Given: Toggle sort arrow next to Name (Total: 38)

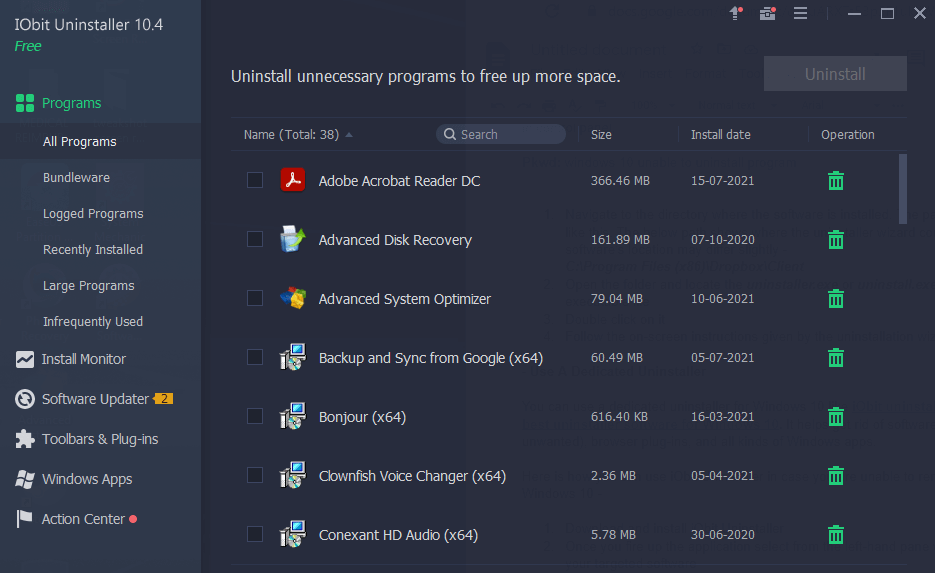Looking at the screenshot, I should 349,135.
